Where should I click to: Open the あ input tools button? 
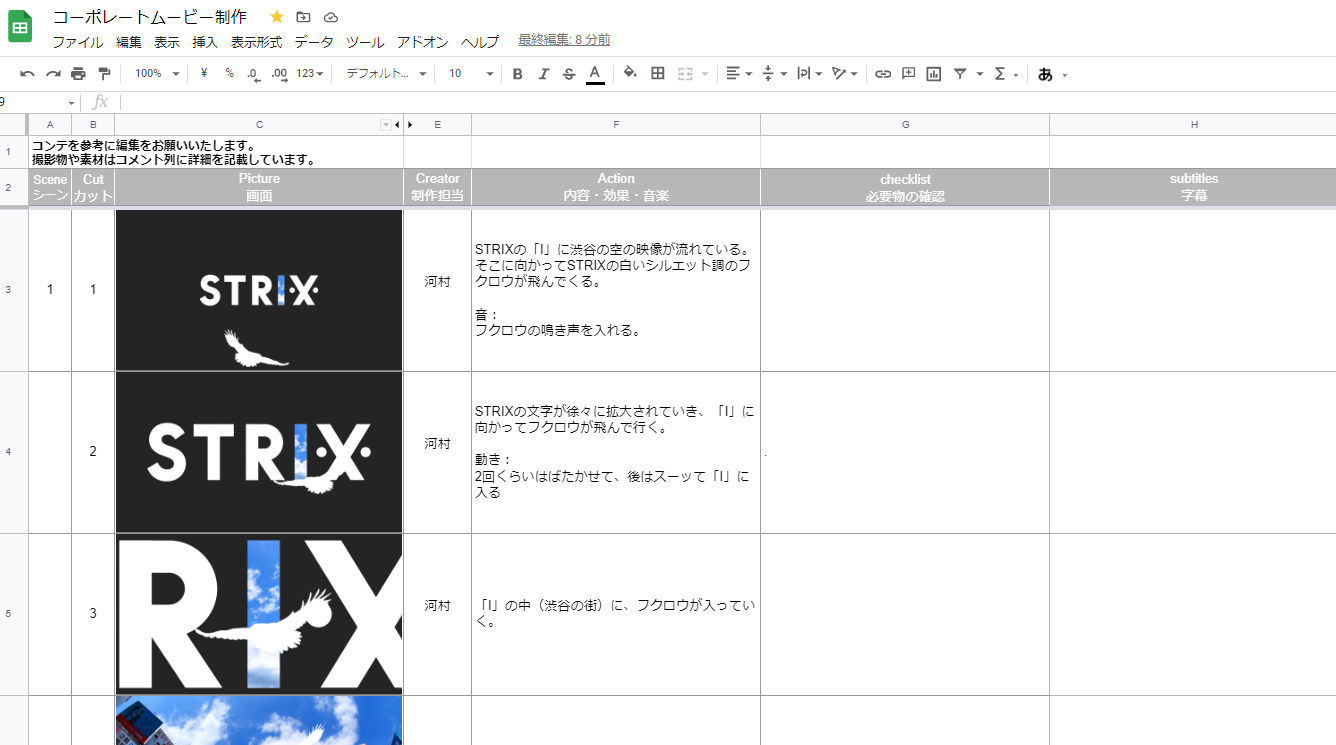pos(1052,74)
